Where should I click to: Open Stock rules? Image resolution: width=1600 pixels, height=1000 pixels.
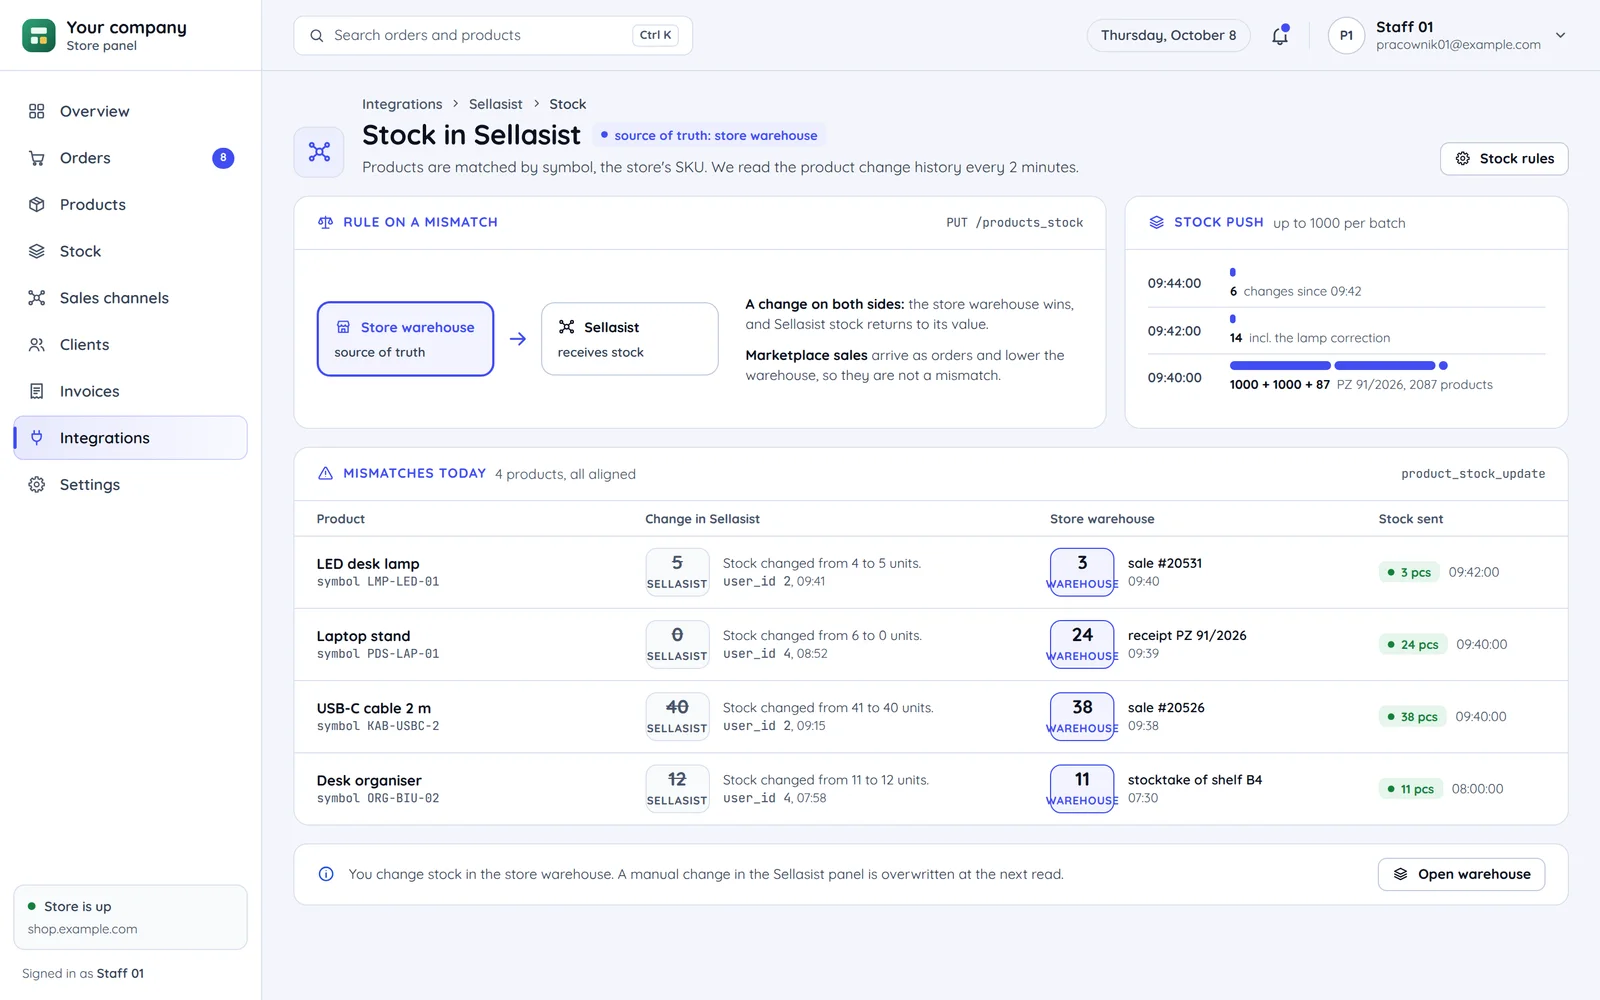1504,158
